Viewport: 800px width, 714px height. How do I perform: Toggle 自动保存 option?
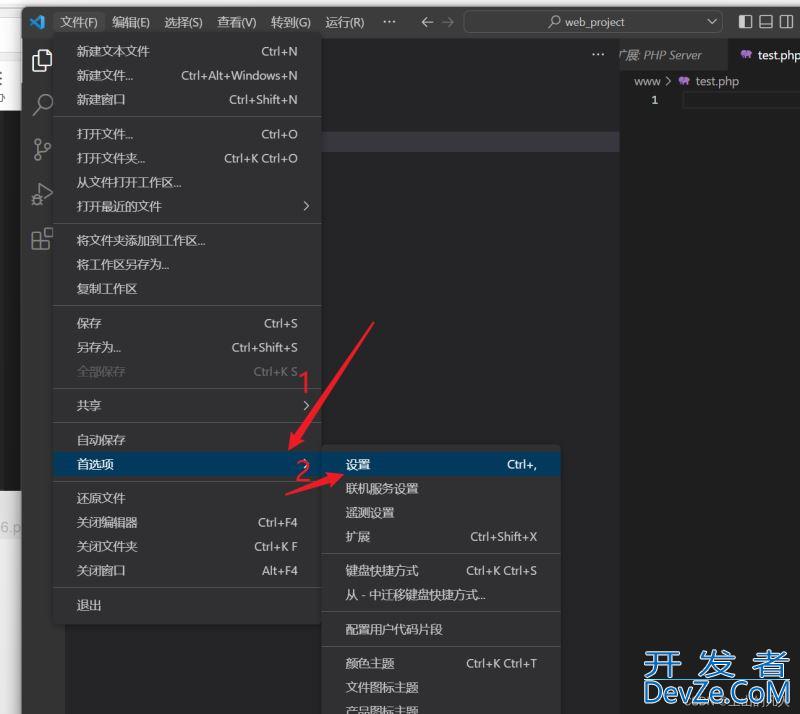point(187,440)
